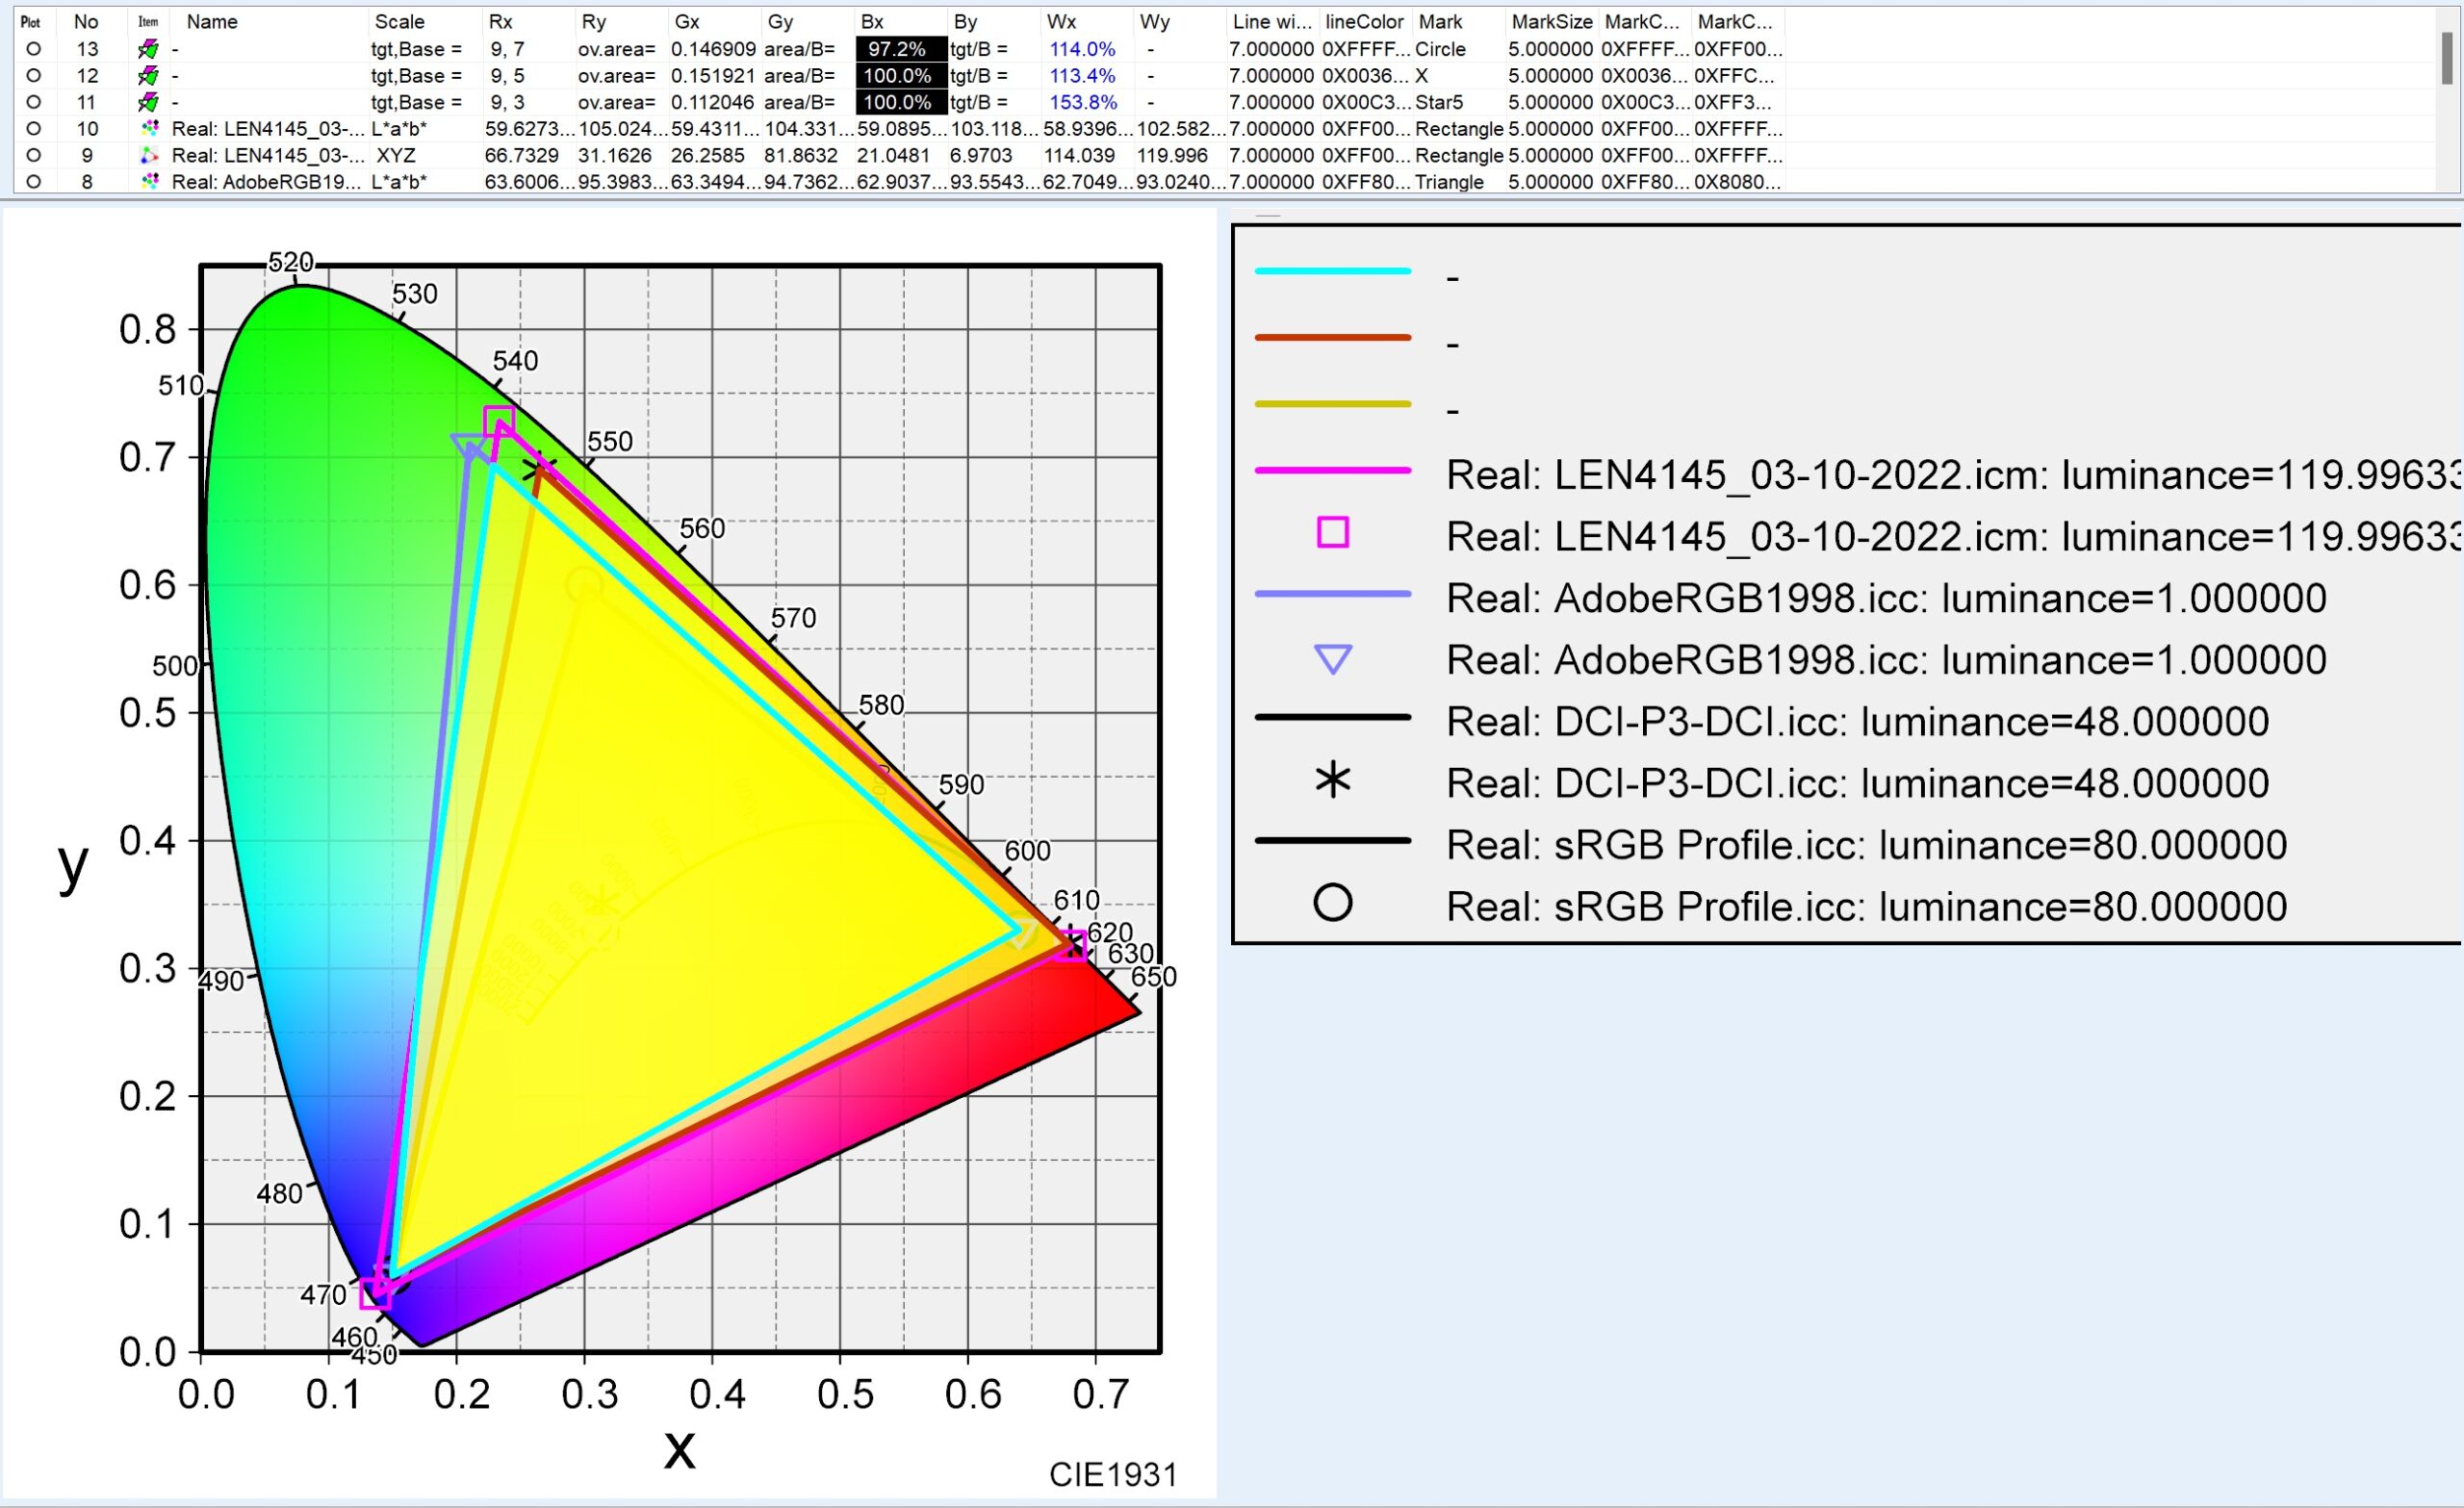Click the MarkSize column header
Image resolution: width=2464 pixels, height=1508 pixels.
click(x=1551, y=22)
